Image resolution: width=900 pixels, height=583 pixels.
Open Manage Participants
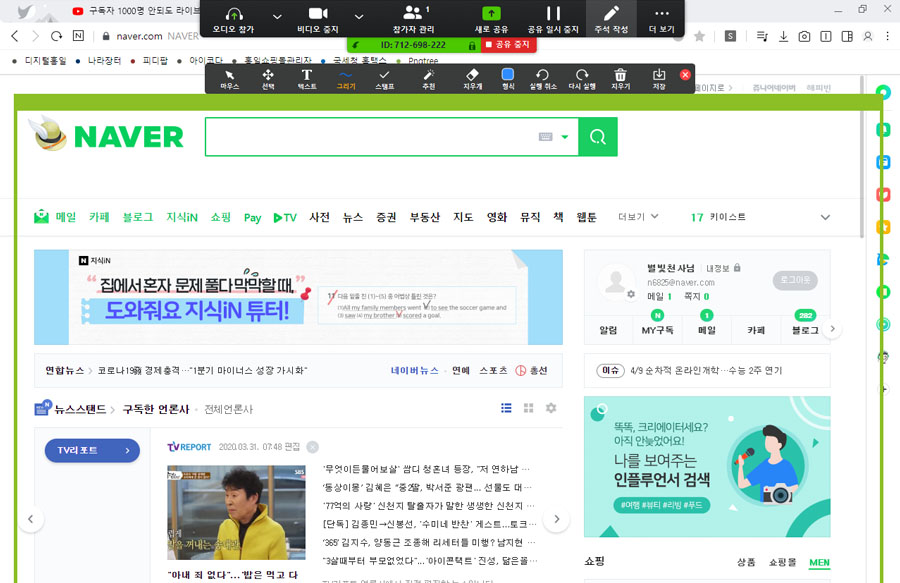413,19
